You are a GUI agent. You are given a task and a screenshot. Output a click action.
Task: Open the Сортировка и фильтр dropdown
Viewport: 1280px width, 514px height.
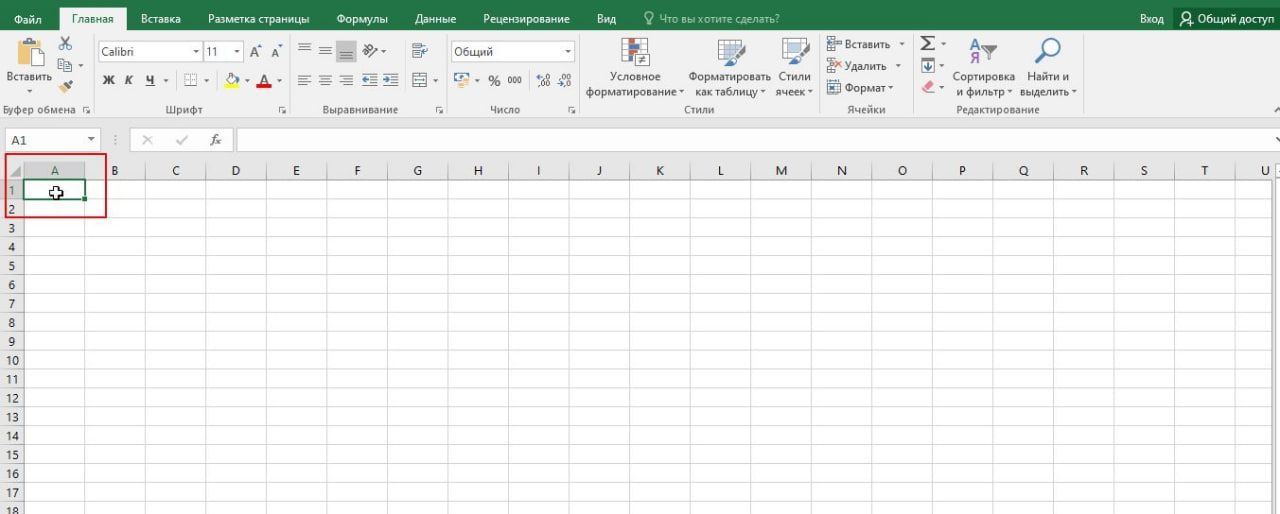(983, 66)
